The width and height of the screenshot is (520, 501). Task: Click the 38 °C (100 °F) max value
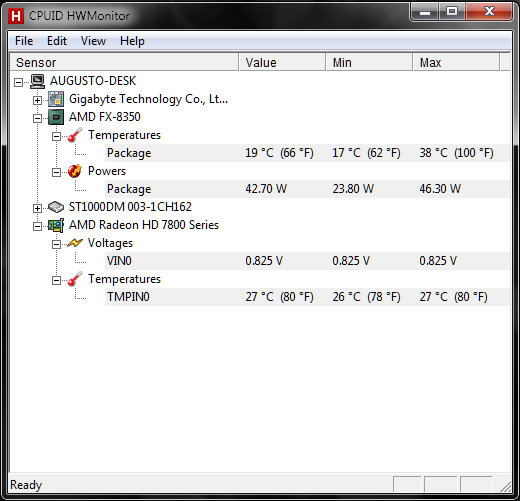456,153
